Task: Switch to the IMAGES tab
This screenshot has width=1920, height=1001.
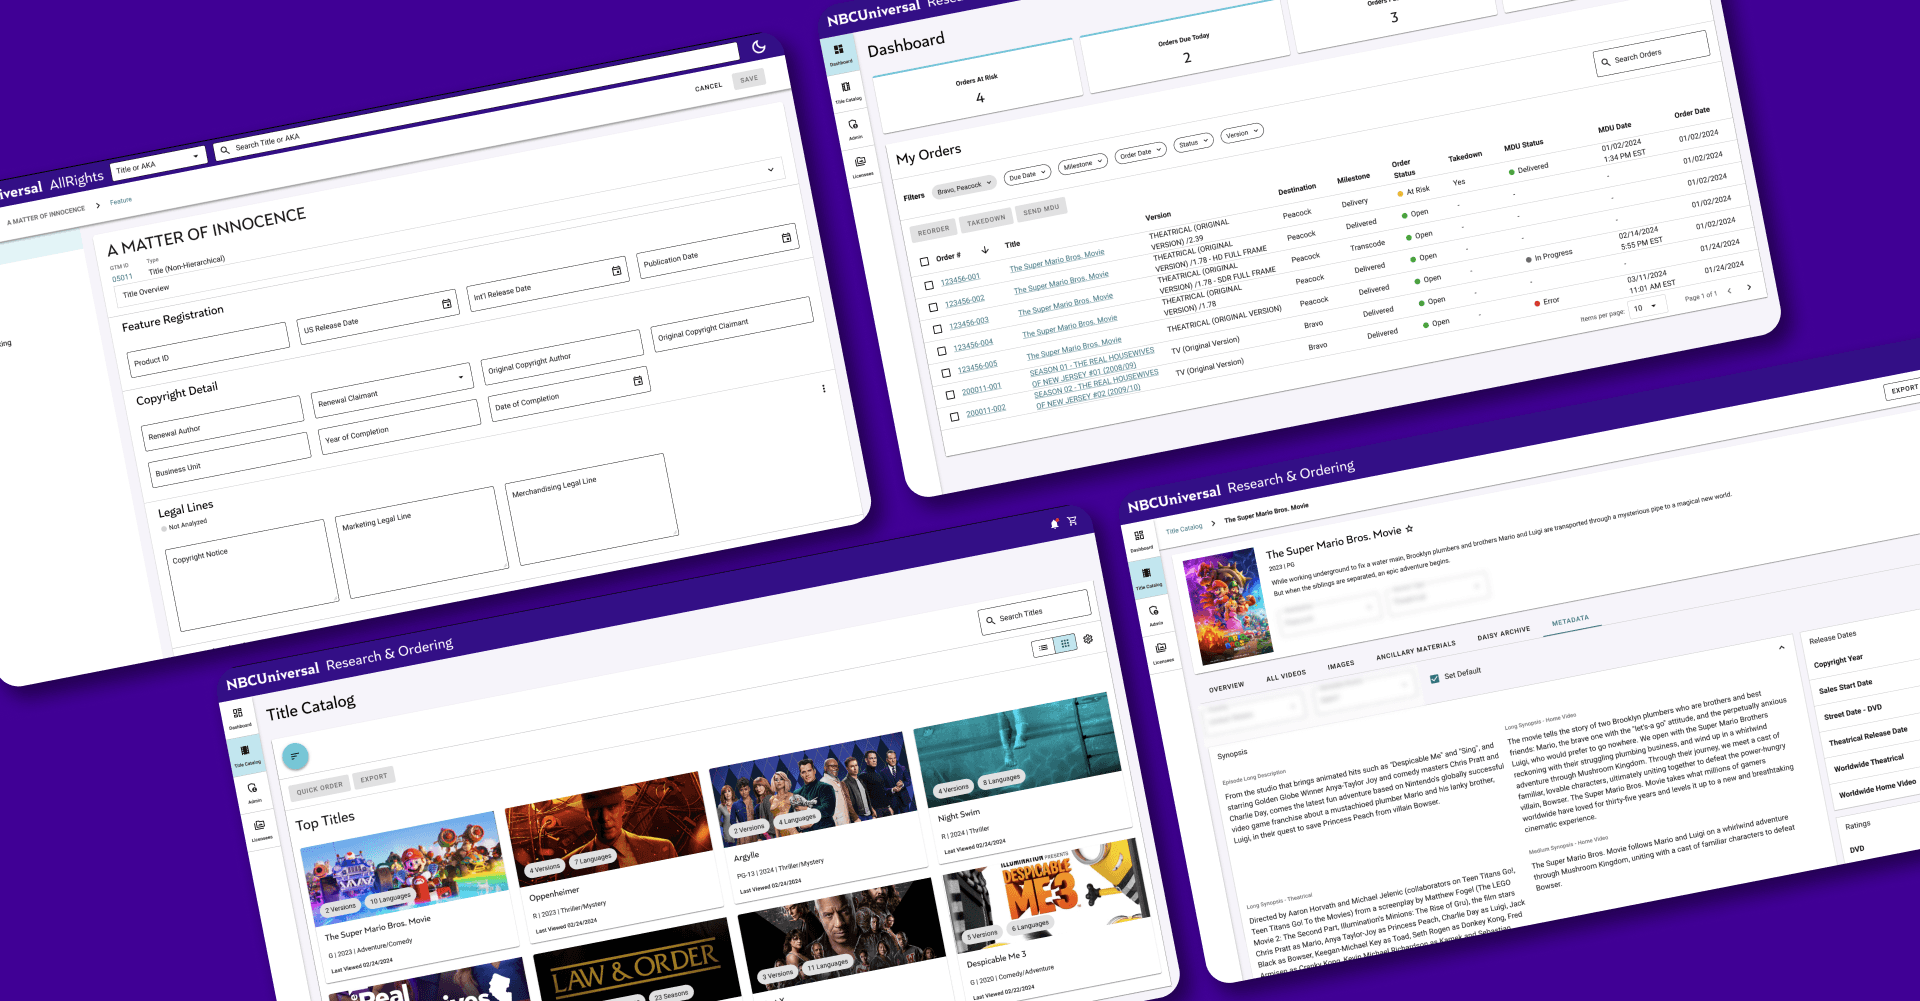Action: [x=1341, y=665]
